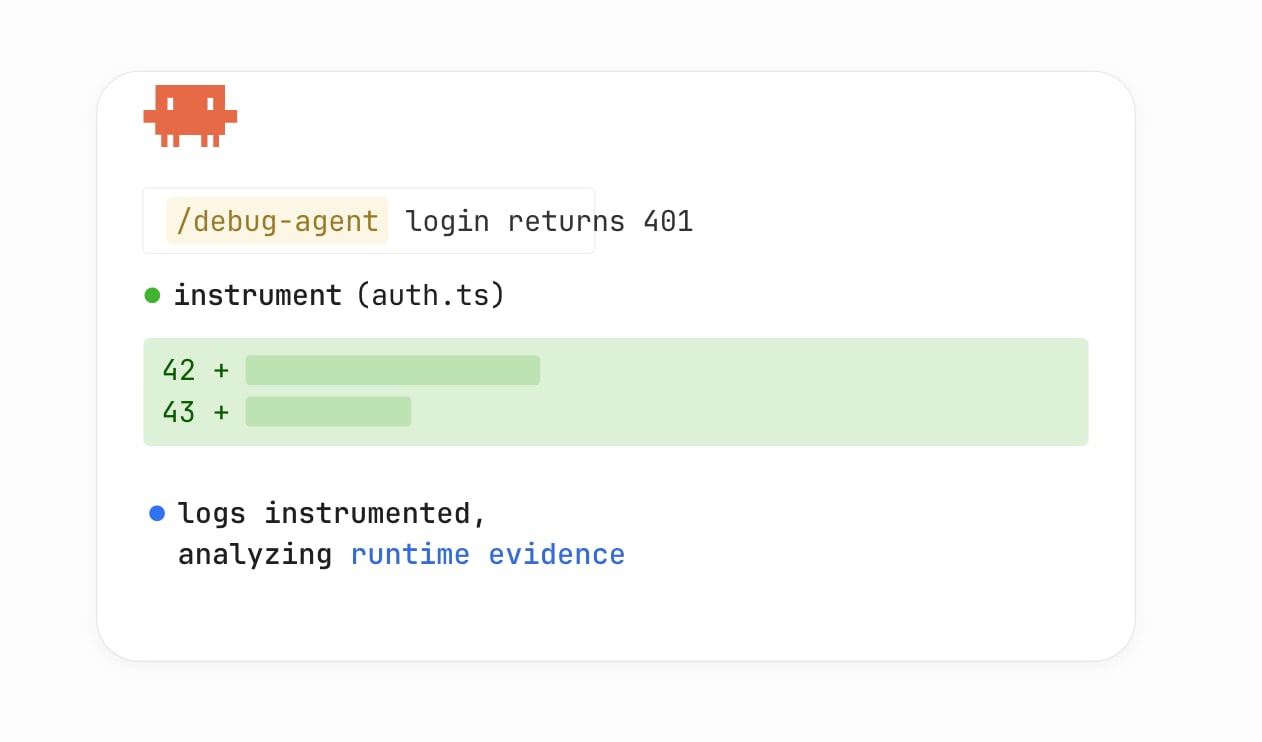
Task: Open the blue "evidence" link word
Action: click(556, 554)
